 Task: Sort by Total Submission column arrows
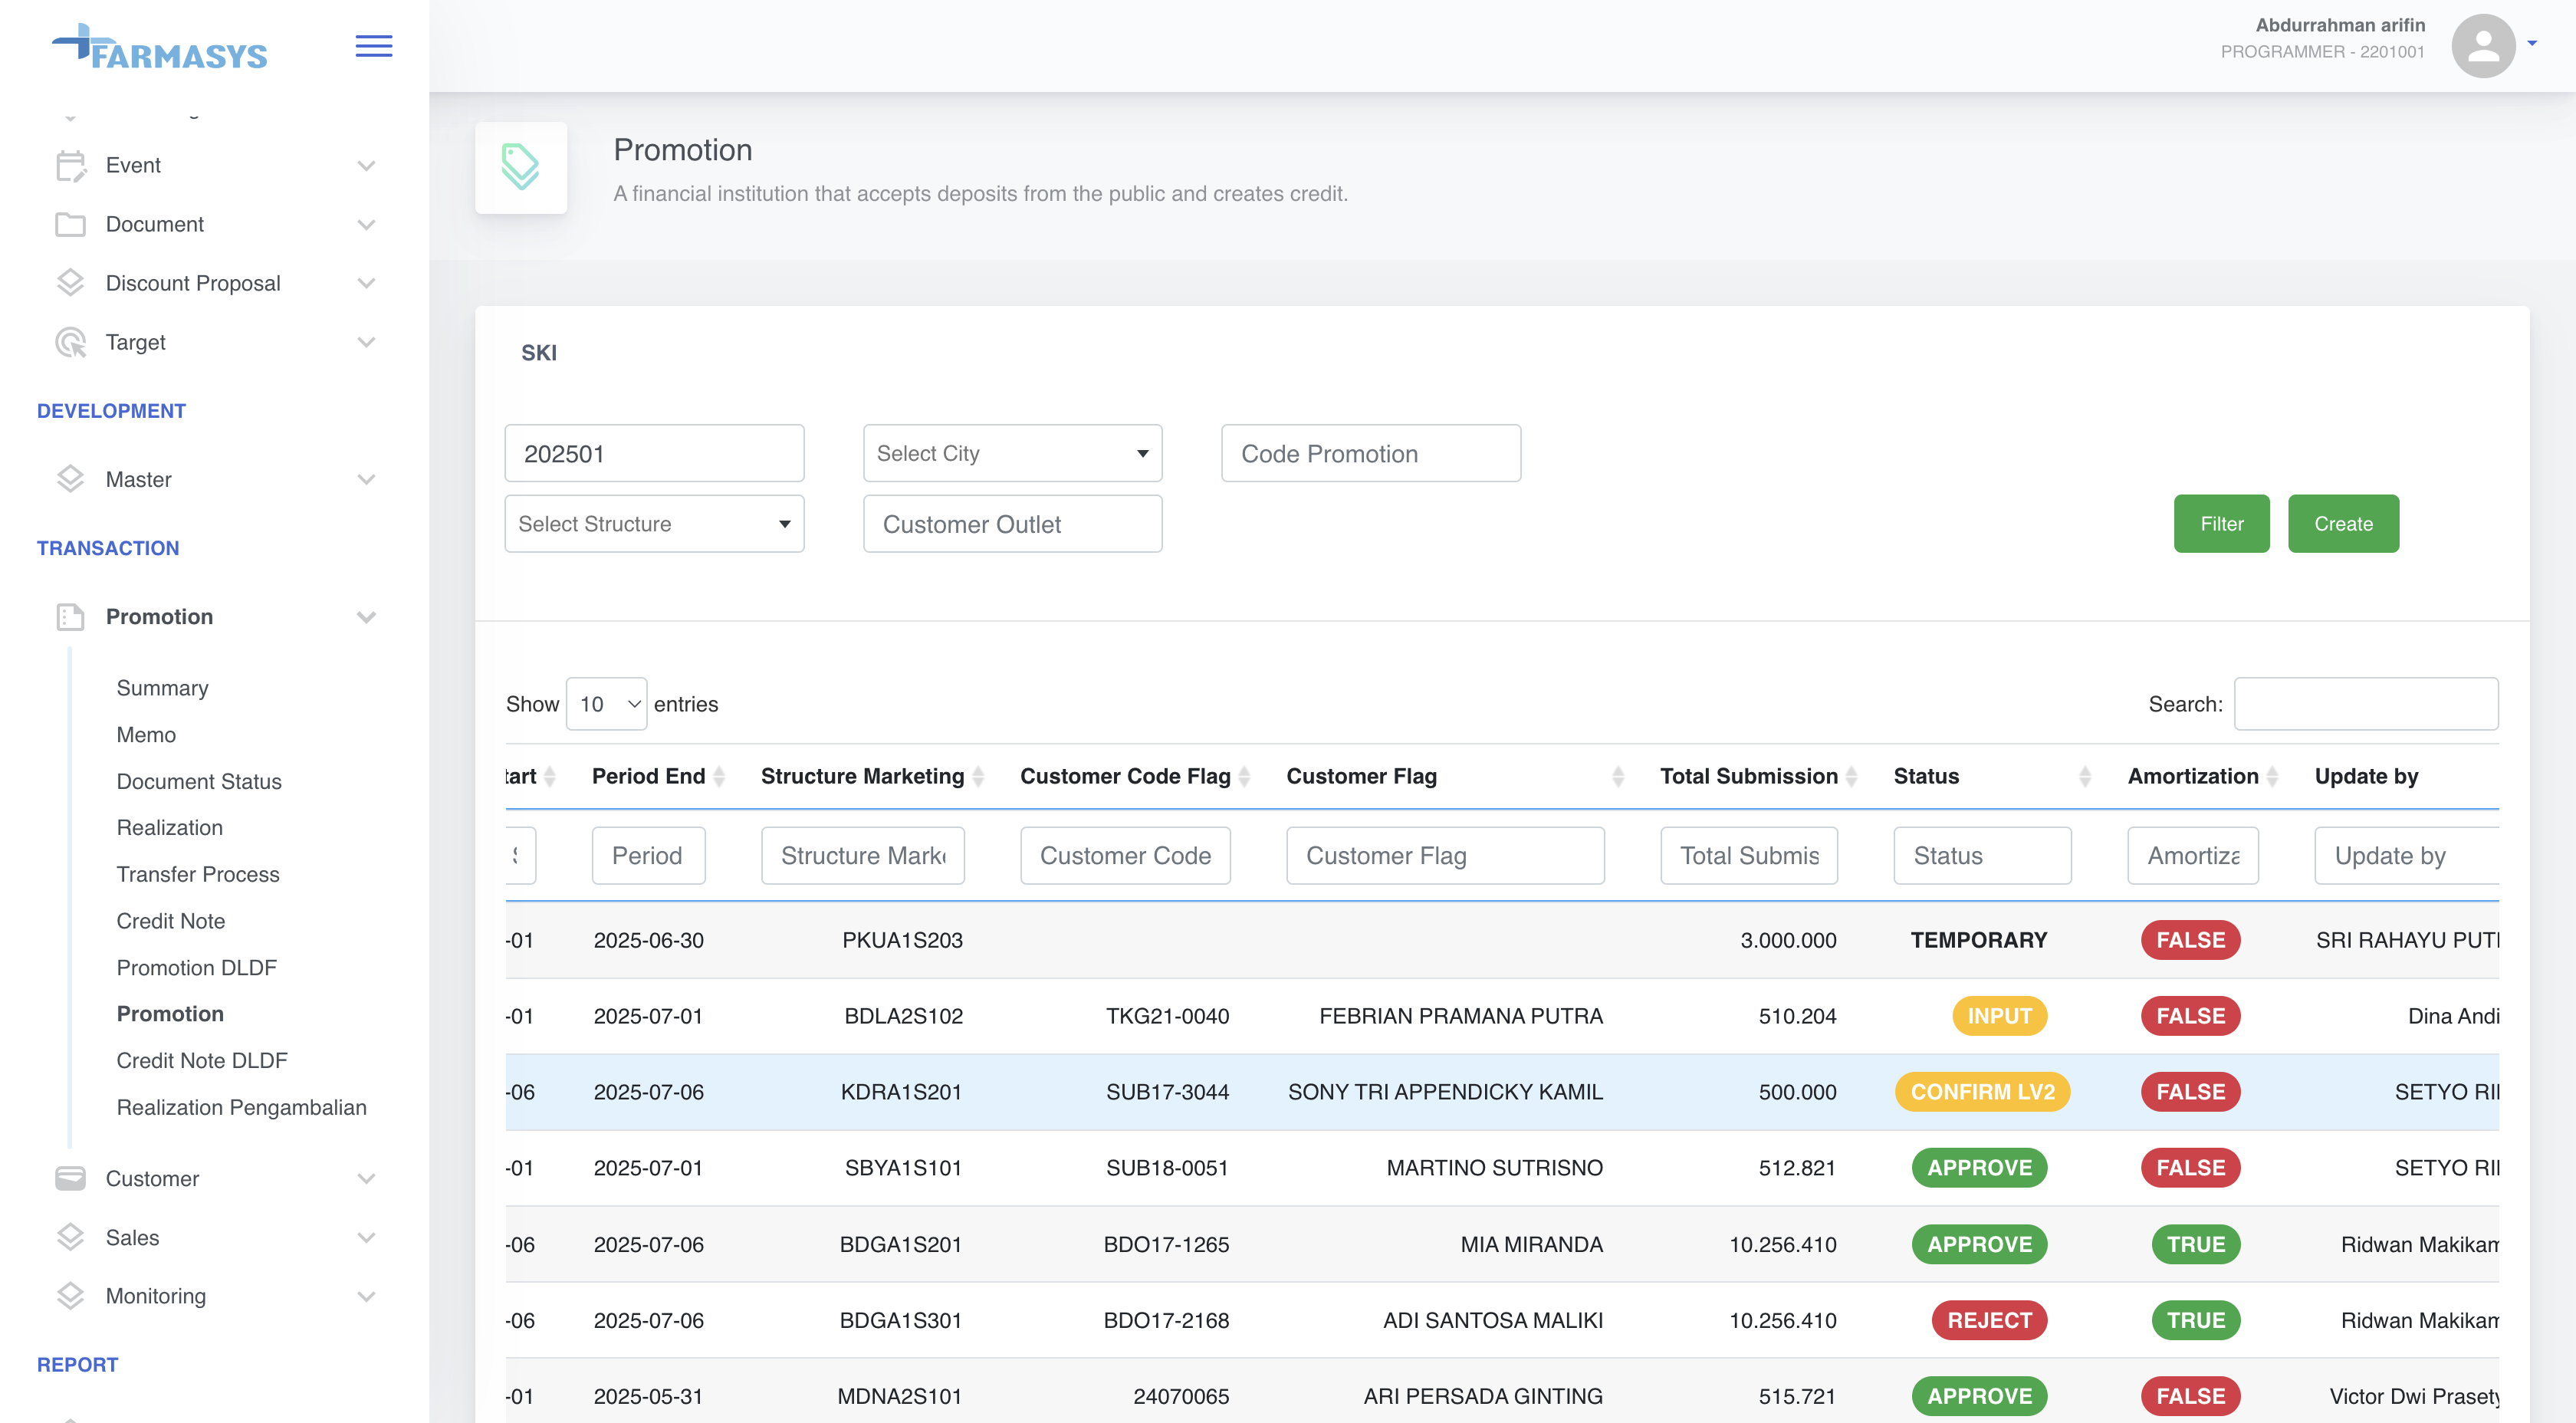(1851, 776)
